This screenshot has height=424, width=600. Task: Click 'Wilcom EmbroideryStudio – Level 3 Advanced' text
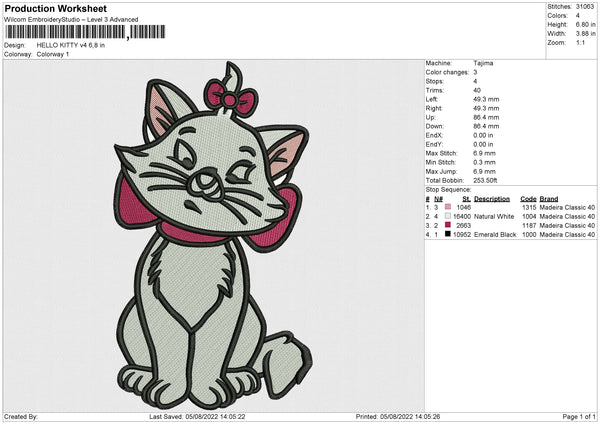click(71, 20)
